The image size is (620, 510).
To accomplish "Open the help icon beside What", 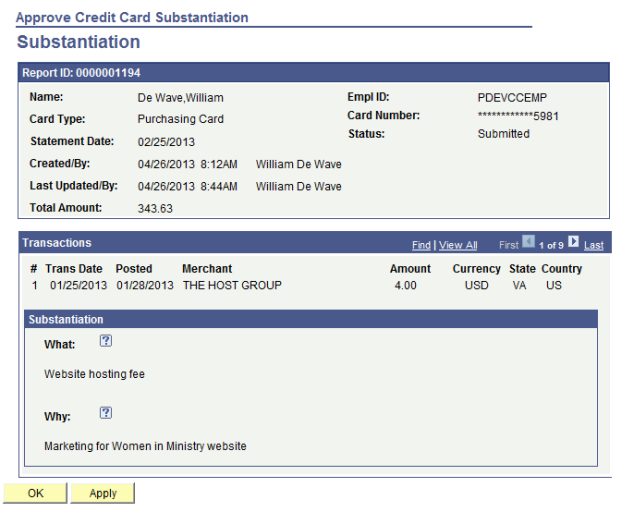I will click(106, 341).
